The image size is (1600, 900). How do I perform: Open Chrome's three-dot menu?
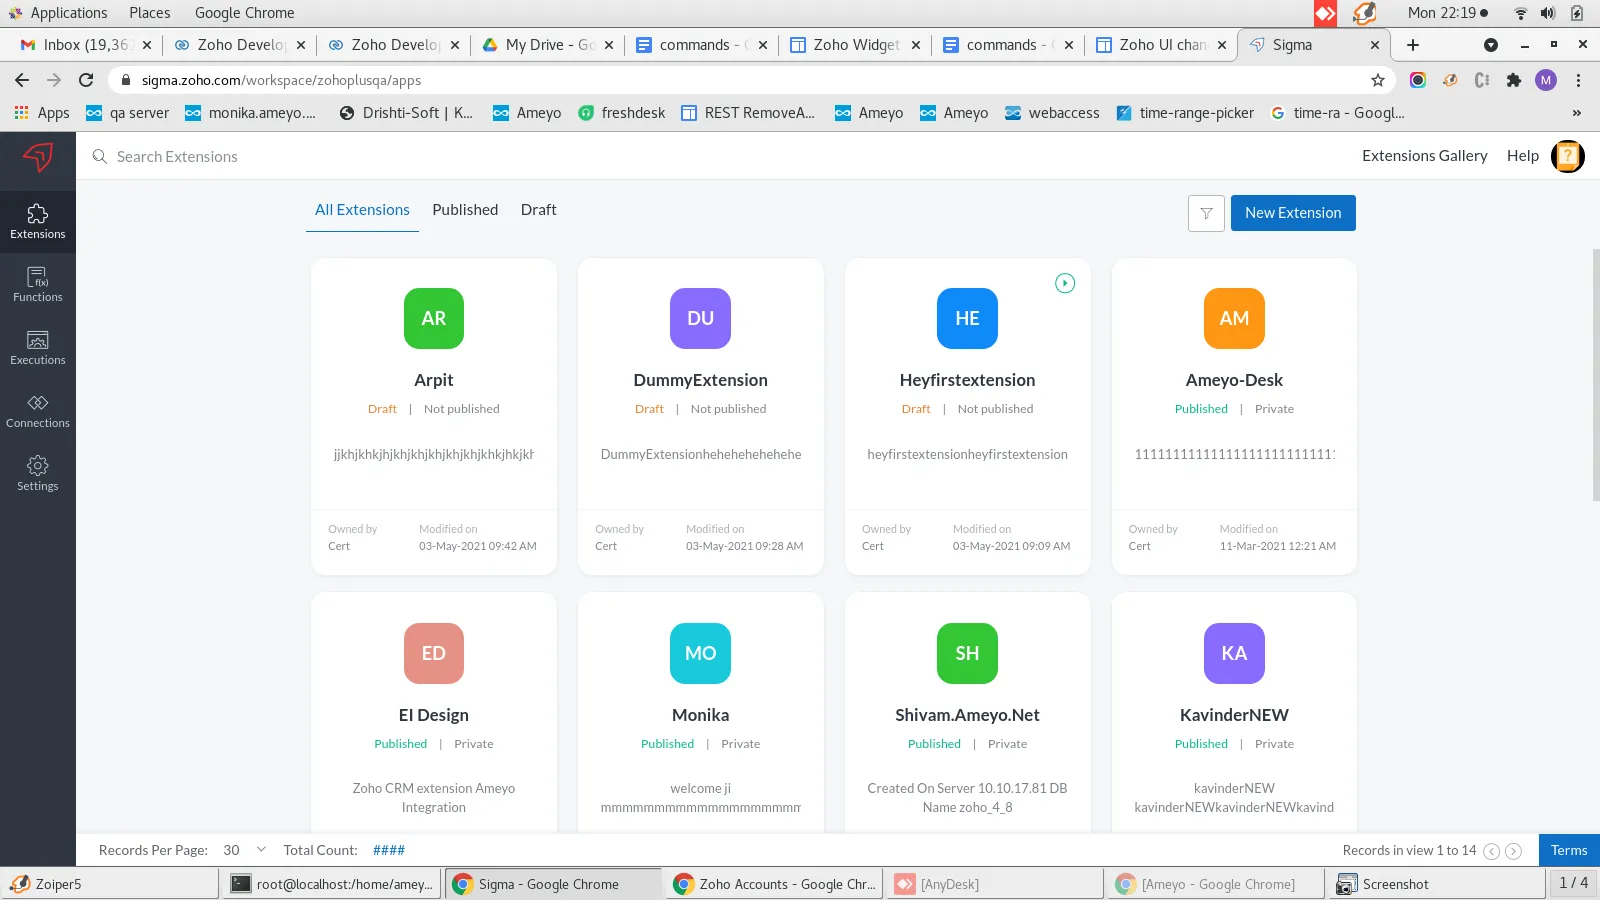[x=1579, y=80]
